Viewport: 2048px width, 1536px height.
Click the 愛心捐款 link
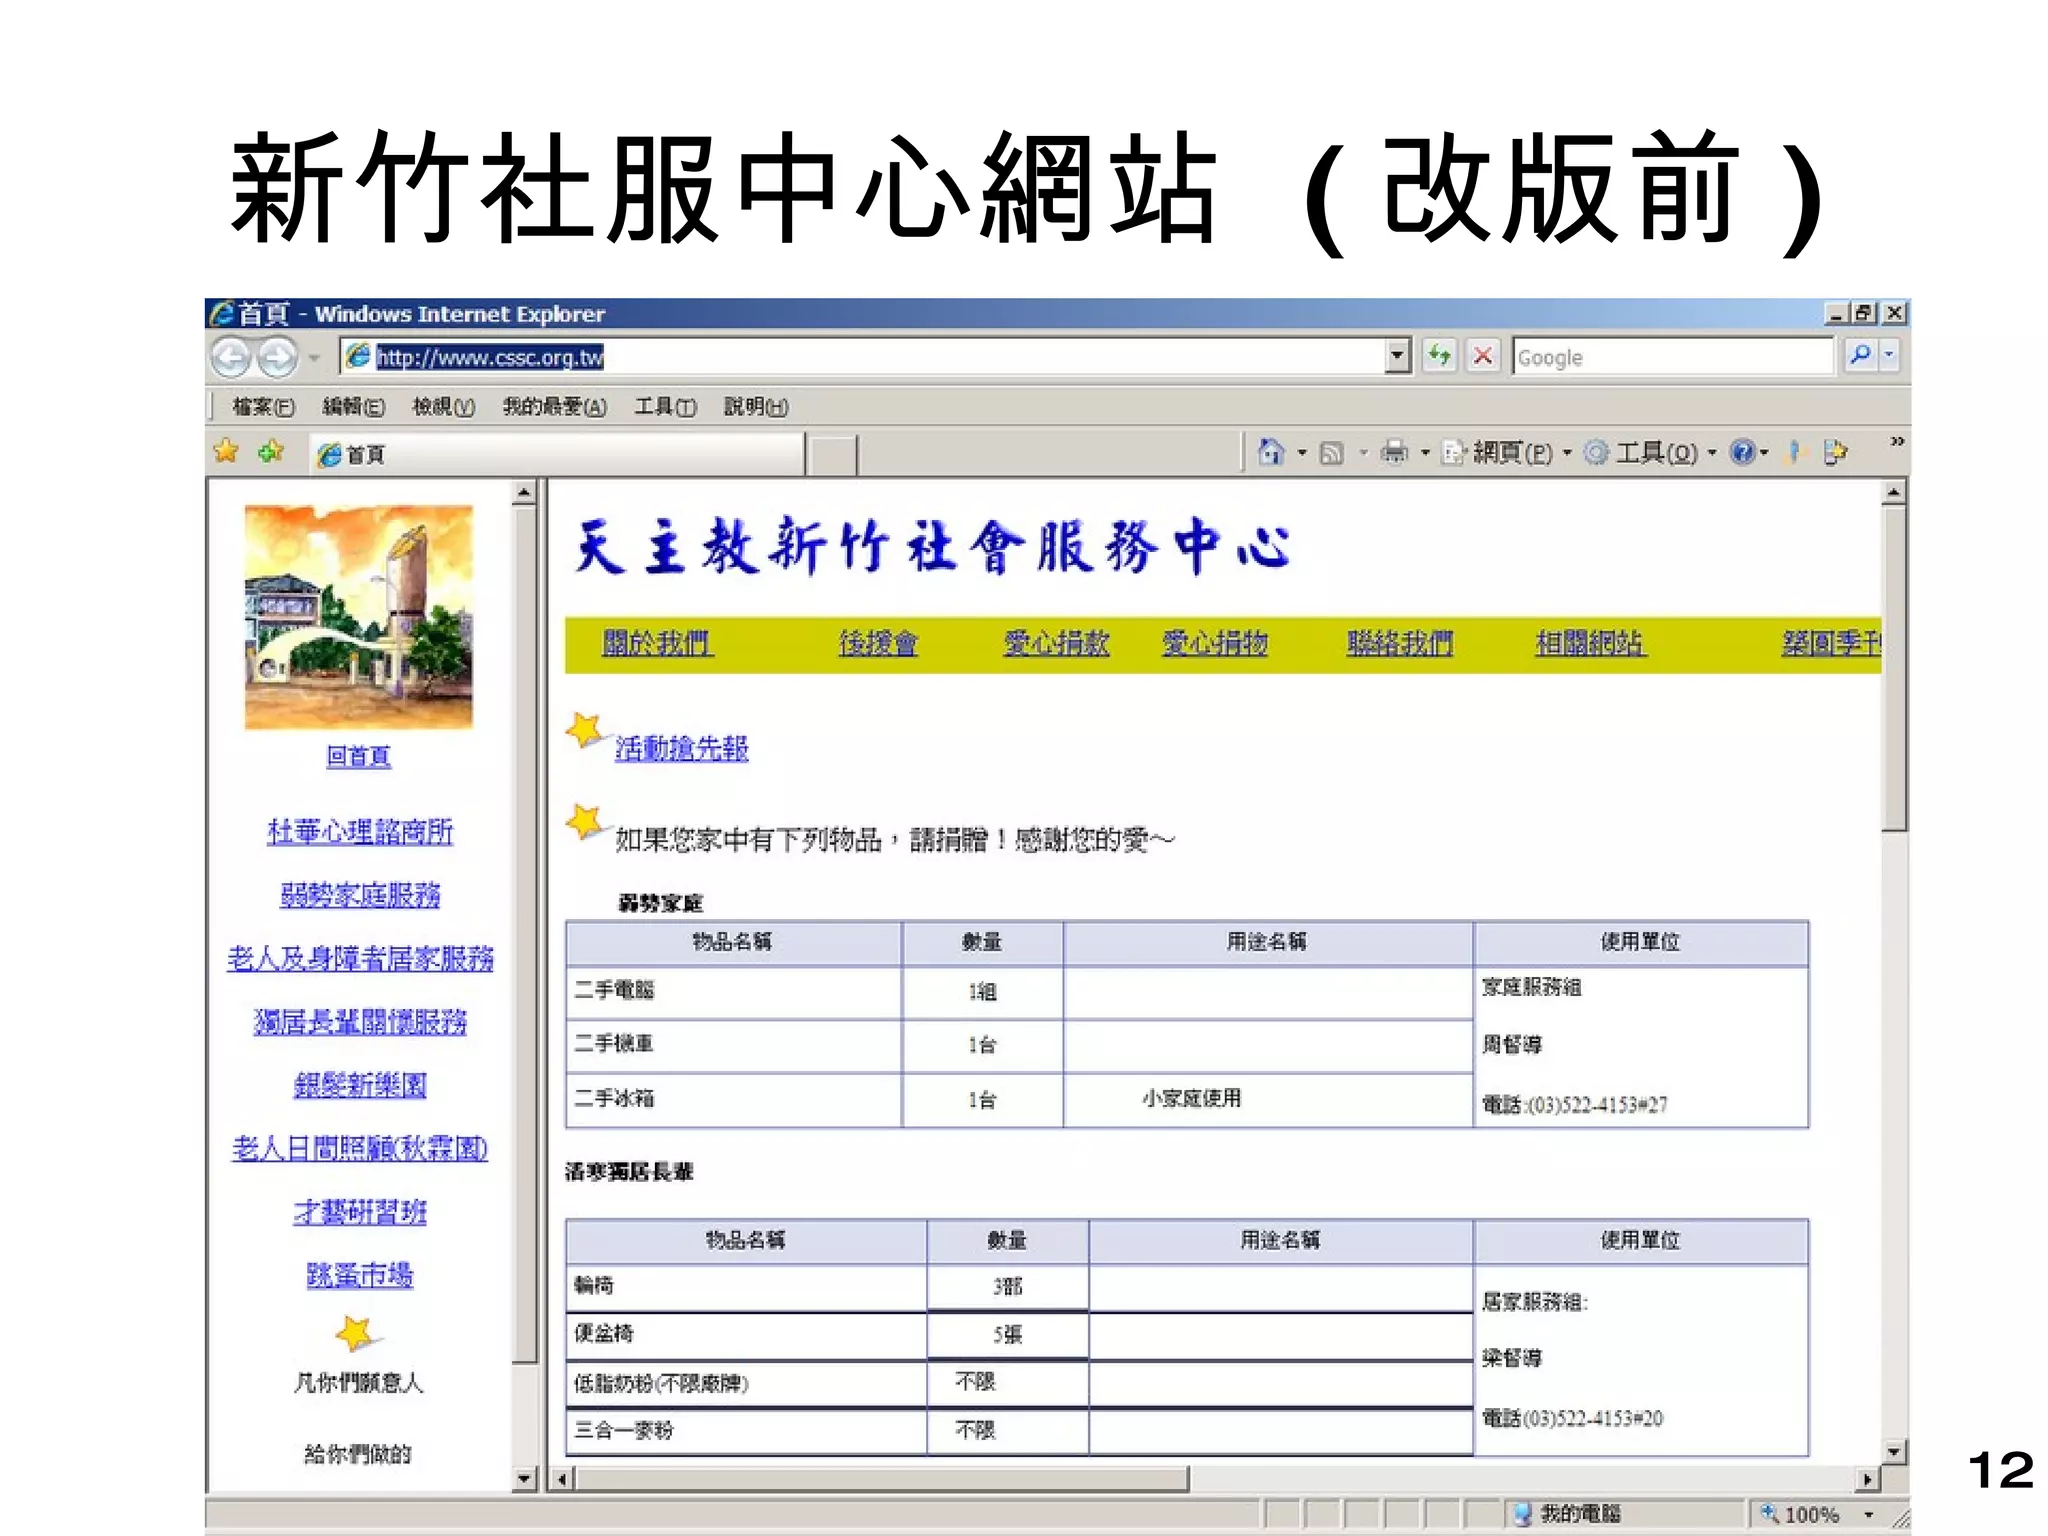click(1056, 643)
